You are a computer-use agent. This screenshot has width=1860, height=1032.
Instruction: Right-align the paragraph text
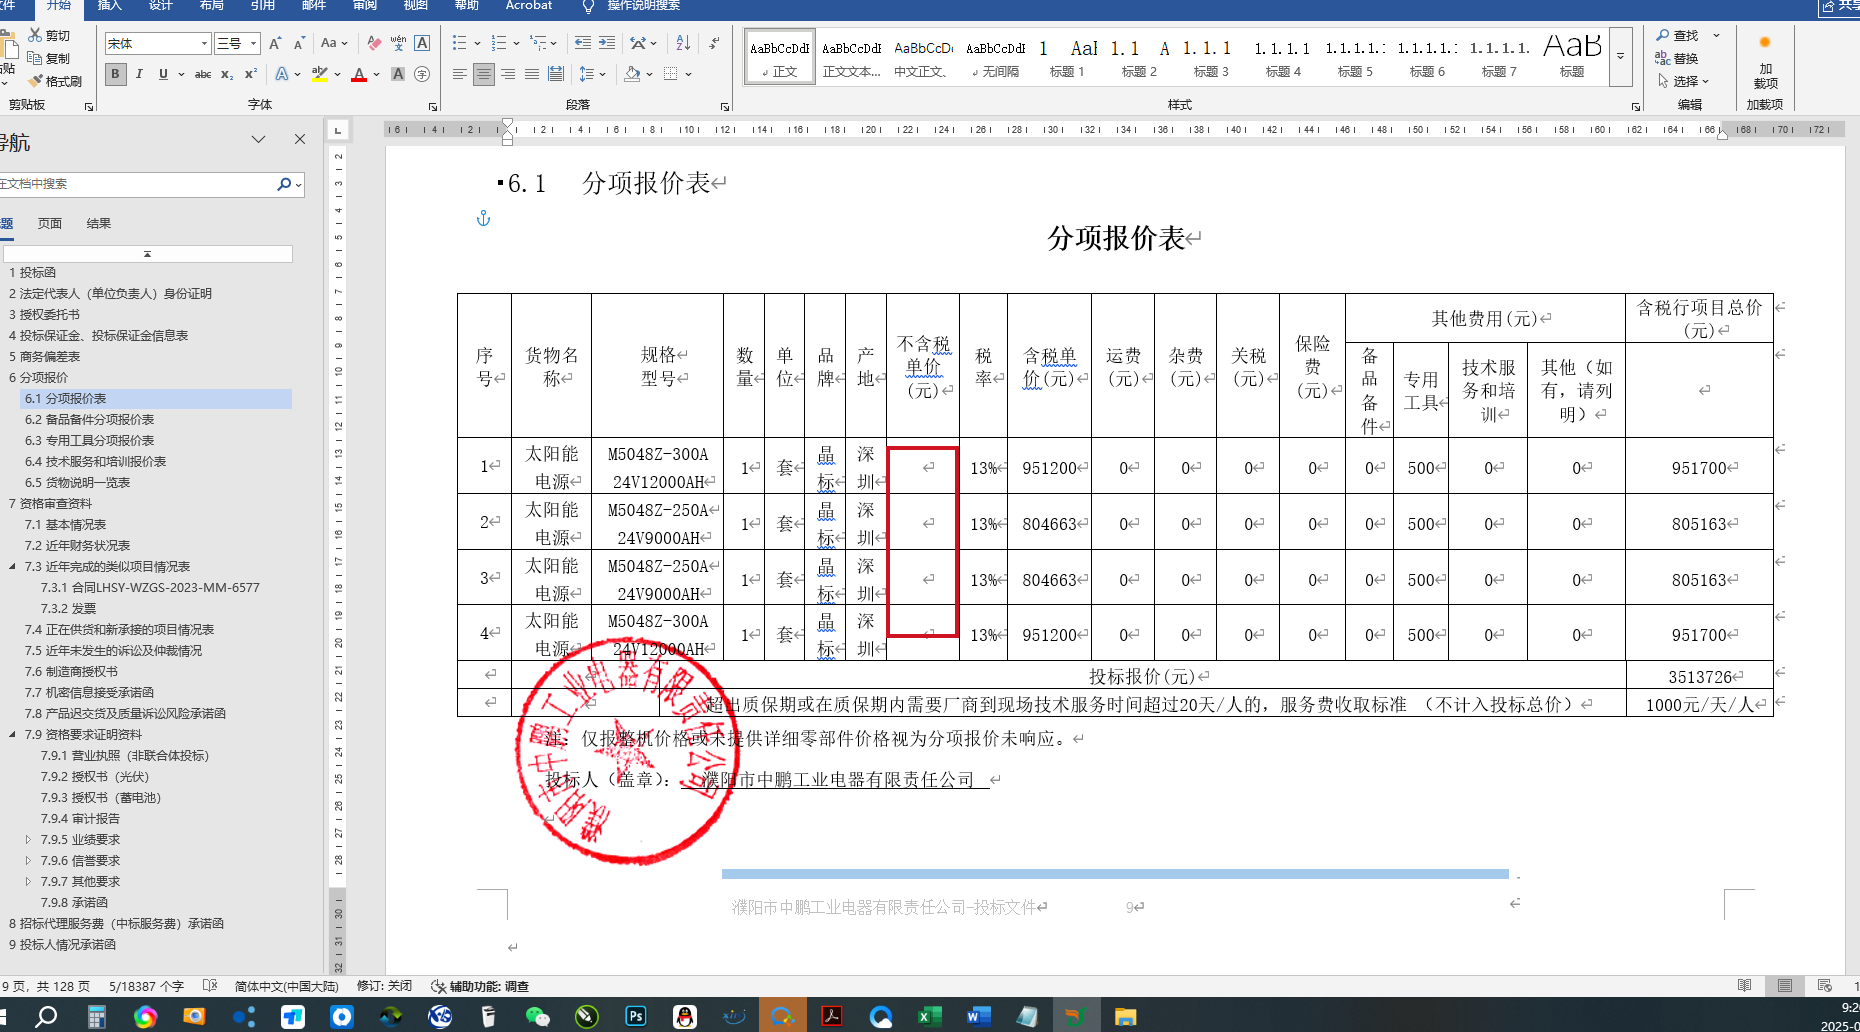(x=508, y=74)
